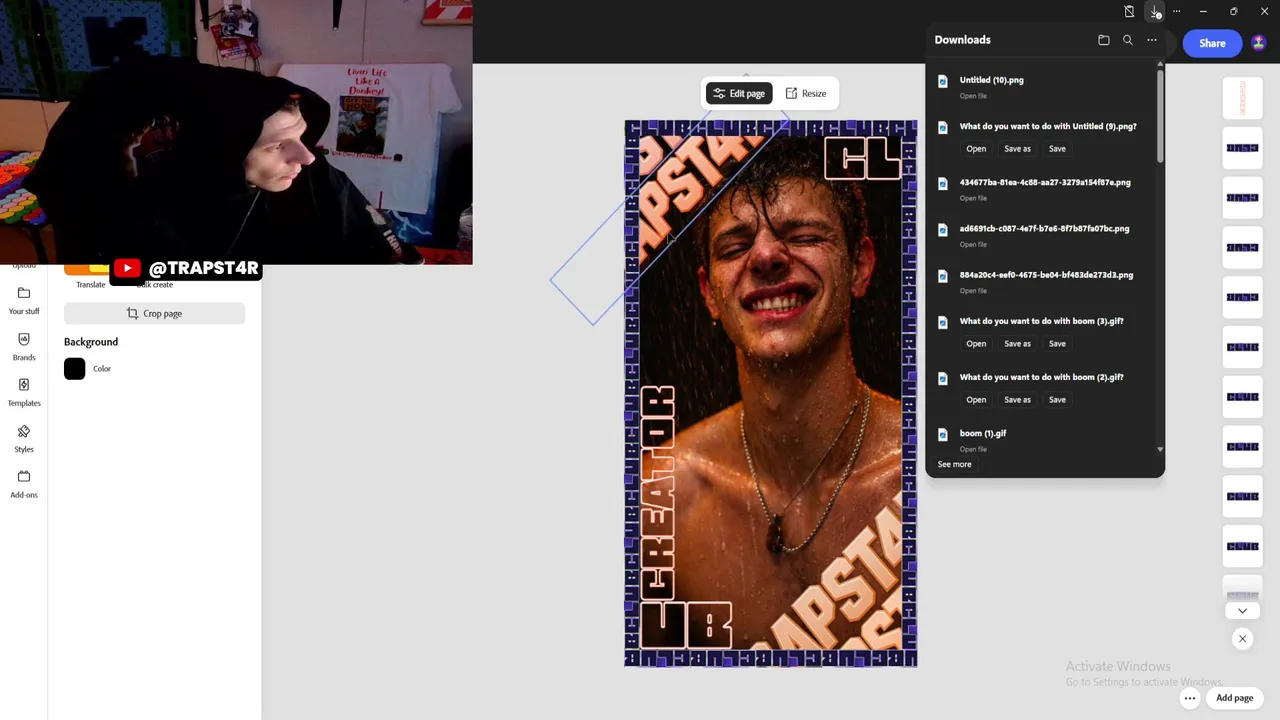Open page options ellipsis next to Add page
The width and height of the screenshot is (1280, 720).
coord(1189,698)
